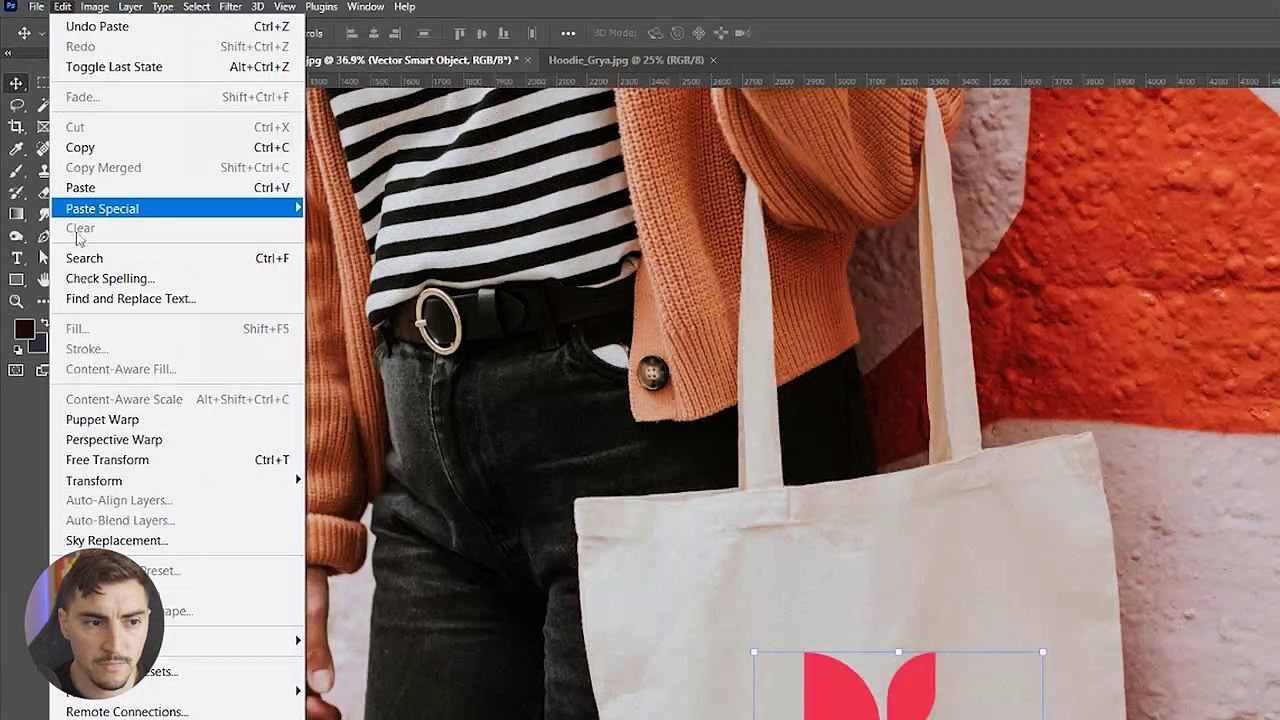Align right edges in options bar
The image size is (1280, 720).
point(396,33)
